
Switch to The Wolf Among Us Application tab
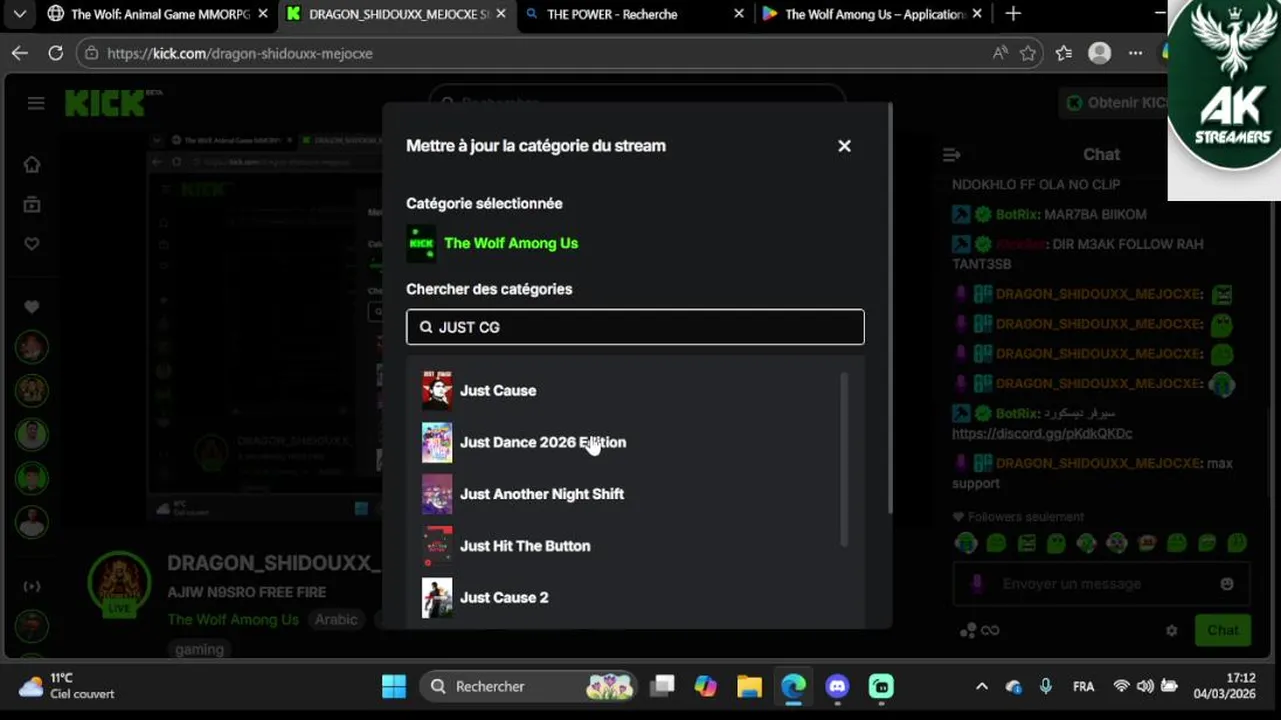872,14
